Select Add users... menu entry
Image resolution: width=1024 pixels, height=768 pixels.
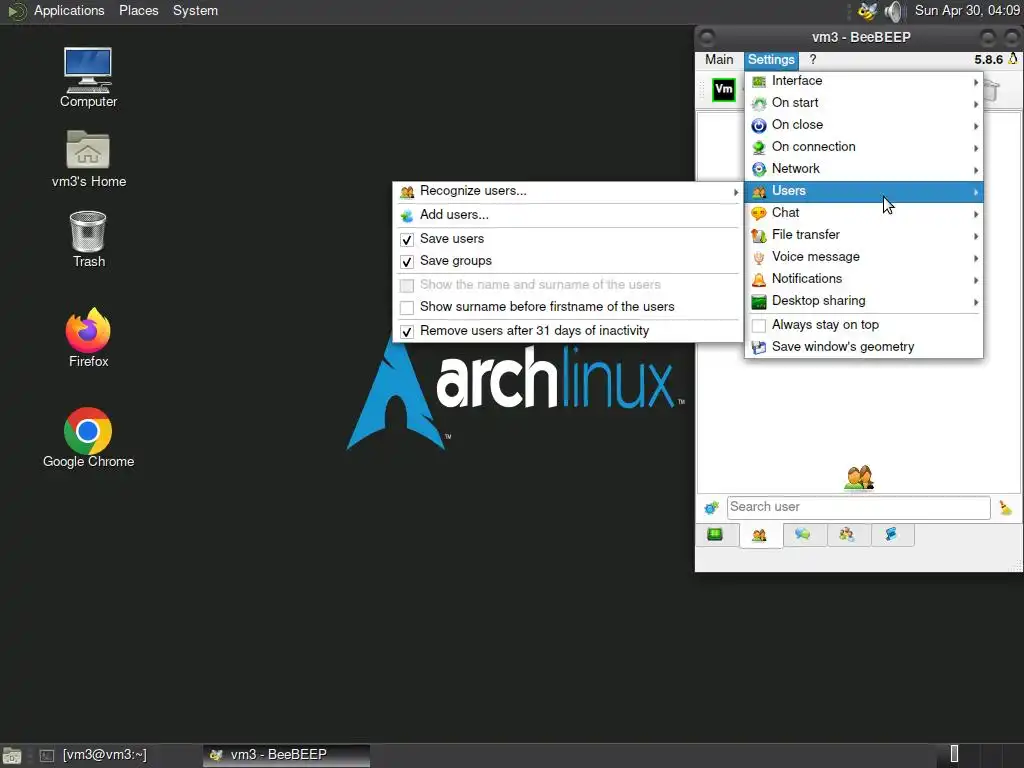(x=568, y=215)
